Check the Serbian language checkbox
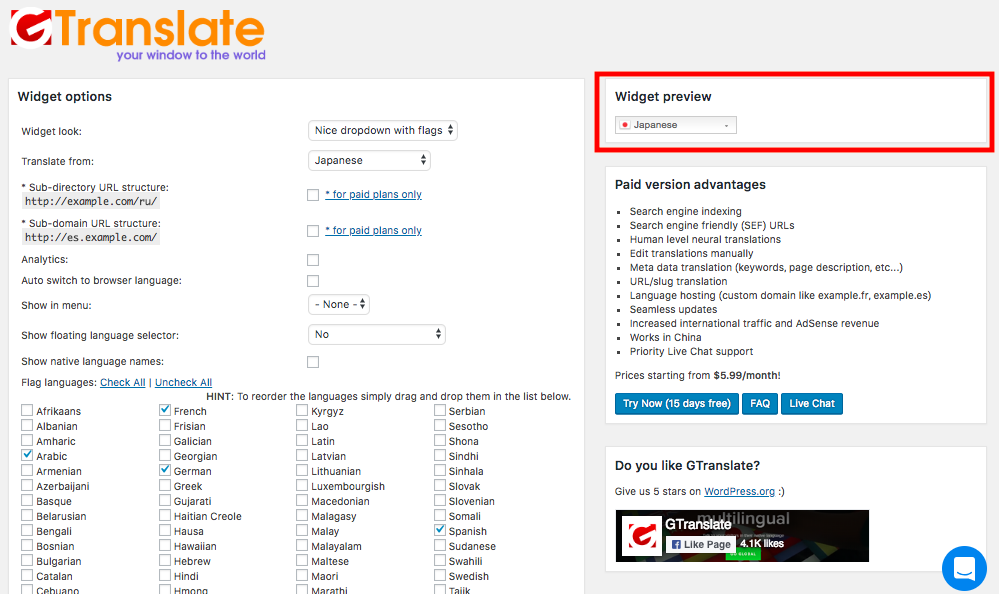 point(440,410)
